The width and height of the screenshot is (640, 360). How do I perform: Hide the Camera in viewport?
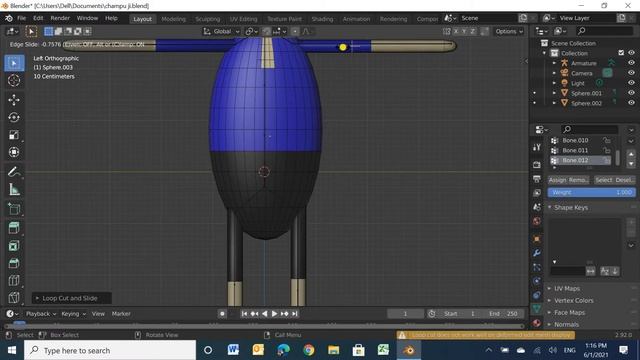pos(631,73)
